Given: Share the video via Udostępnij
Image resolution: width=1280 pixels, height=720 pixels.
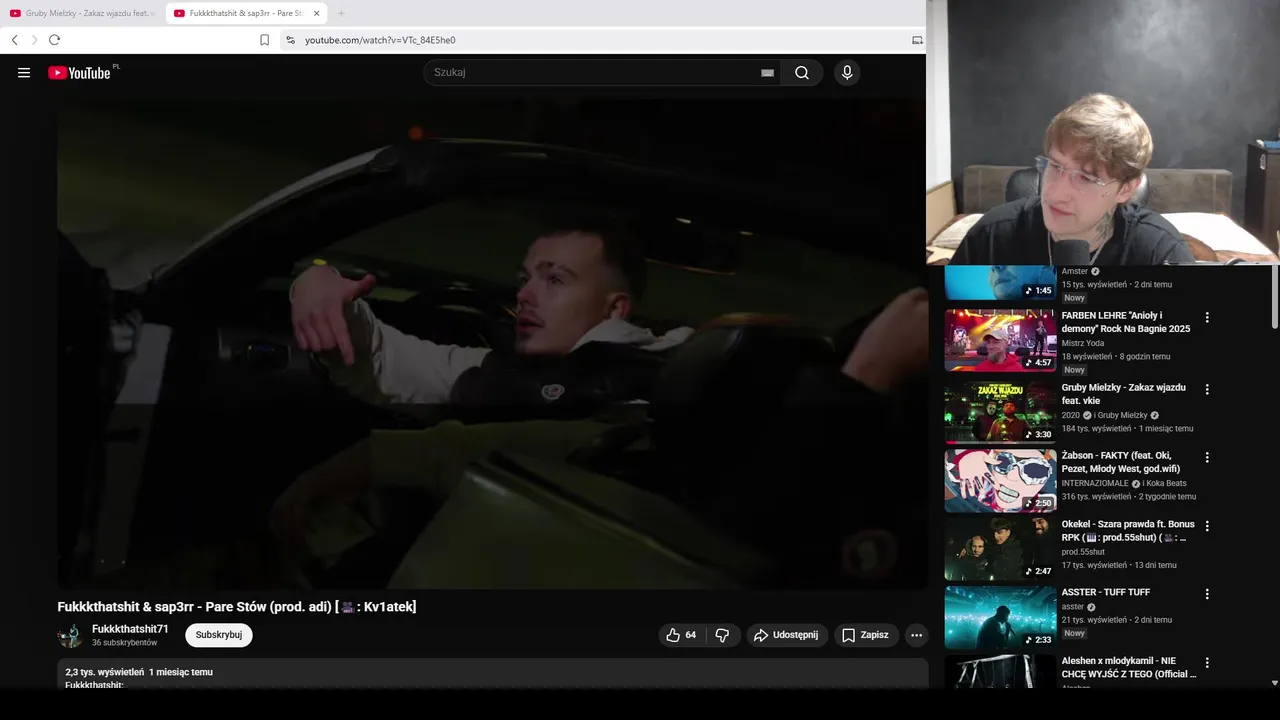Looking at the screenshot, I should [787, 635].
